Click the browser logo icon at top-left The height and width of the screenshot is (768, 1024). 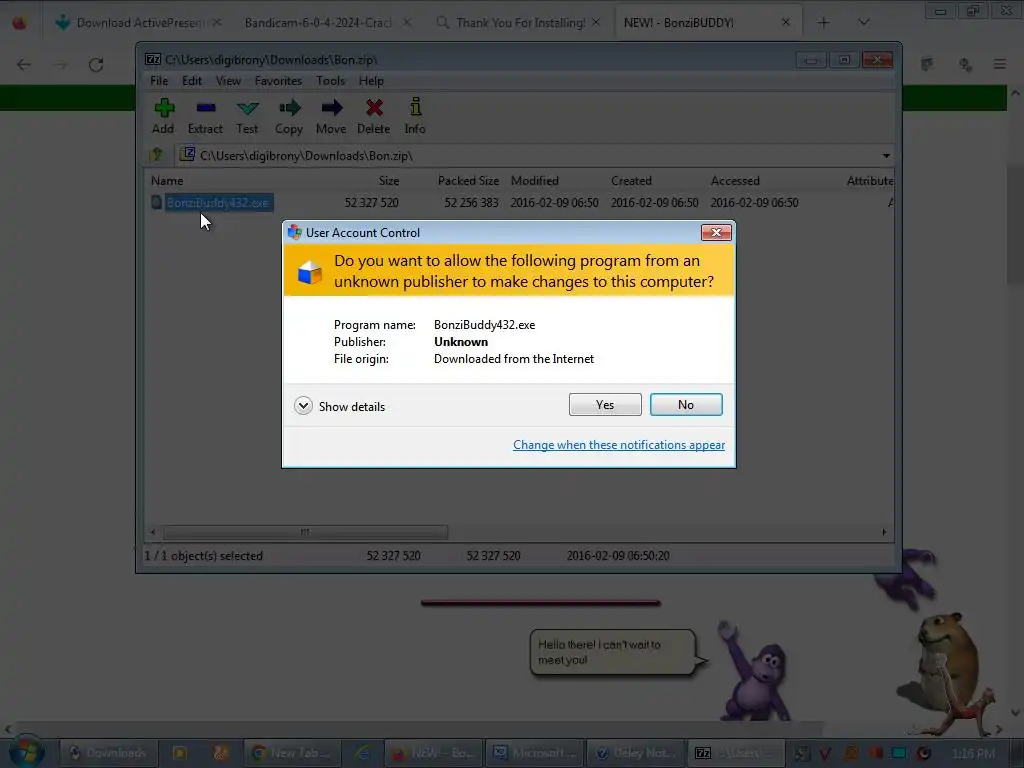coord(20,23)
